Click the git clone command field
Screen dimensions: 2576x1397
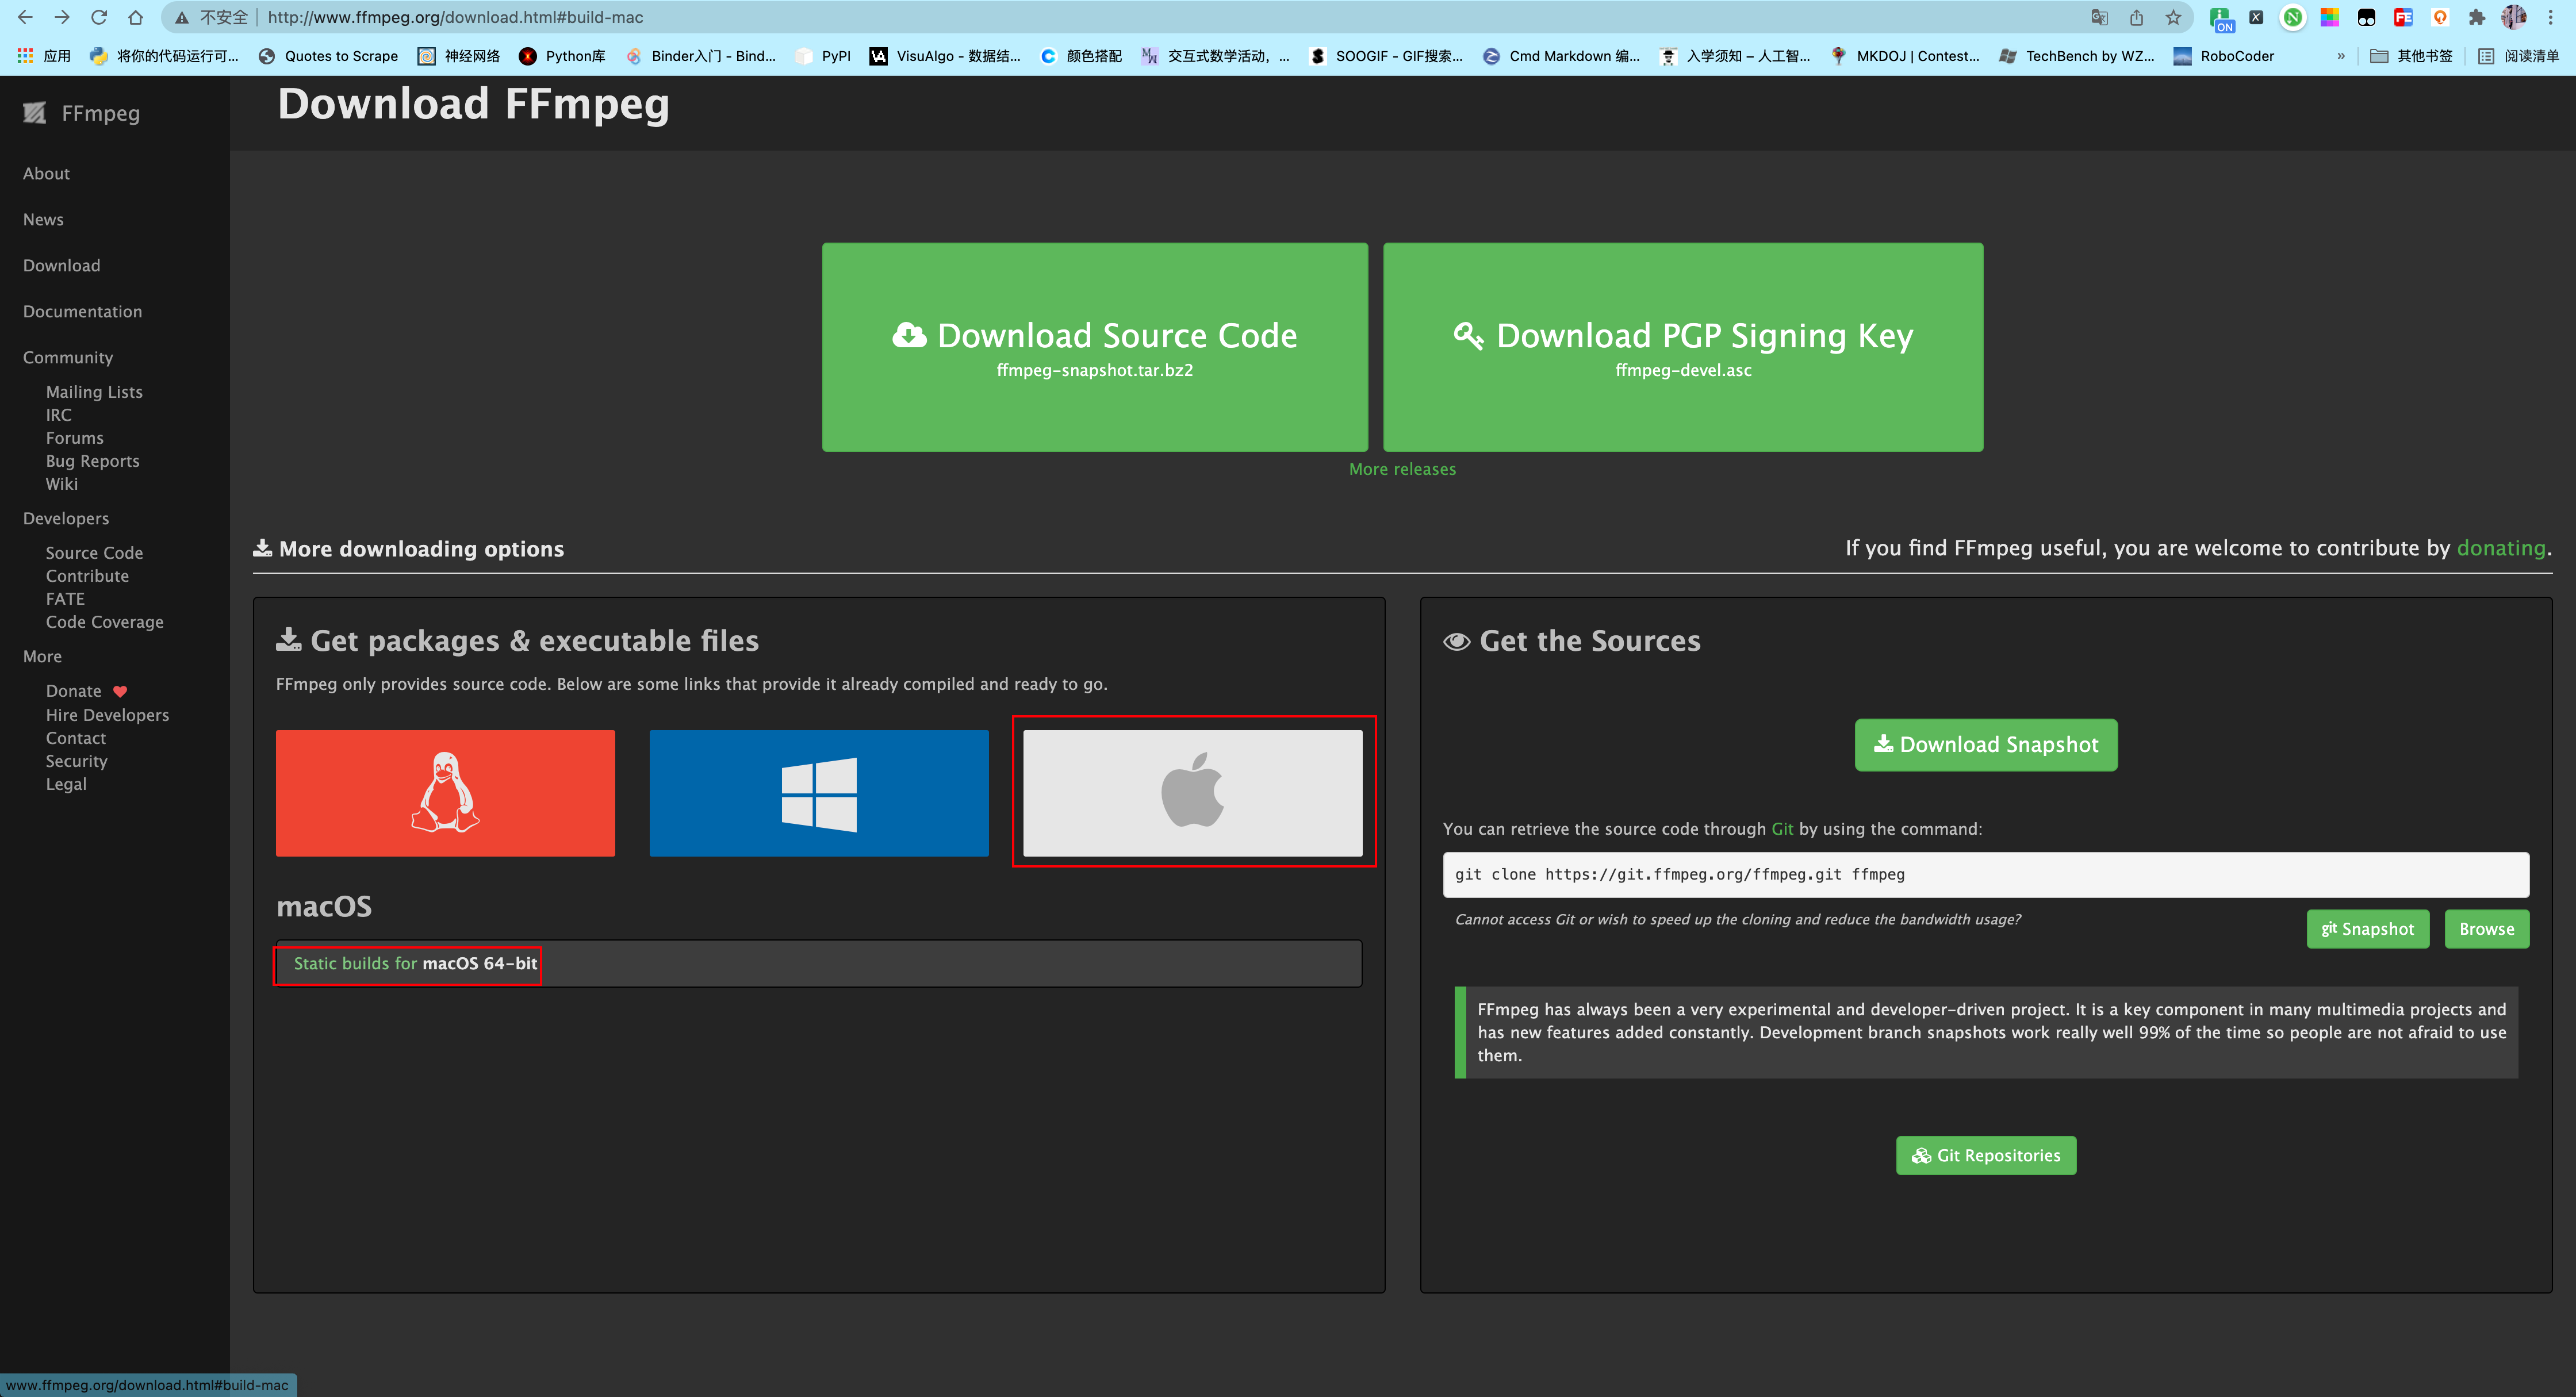1986,875
